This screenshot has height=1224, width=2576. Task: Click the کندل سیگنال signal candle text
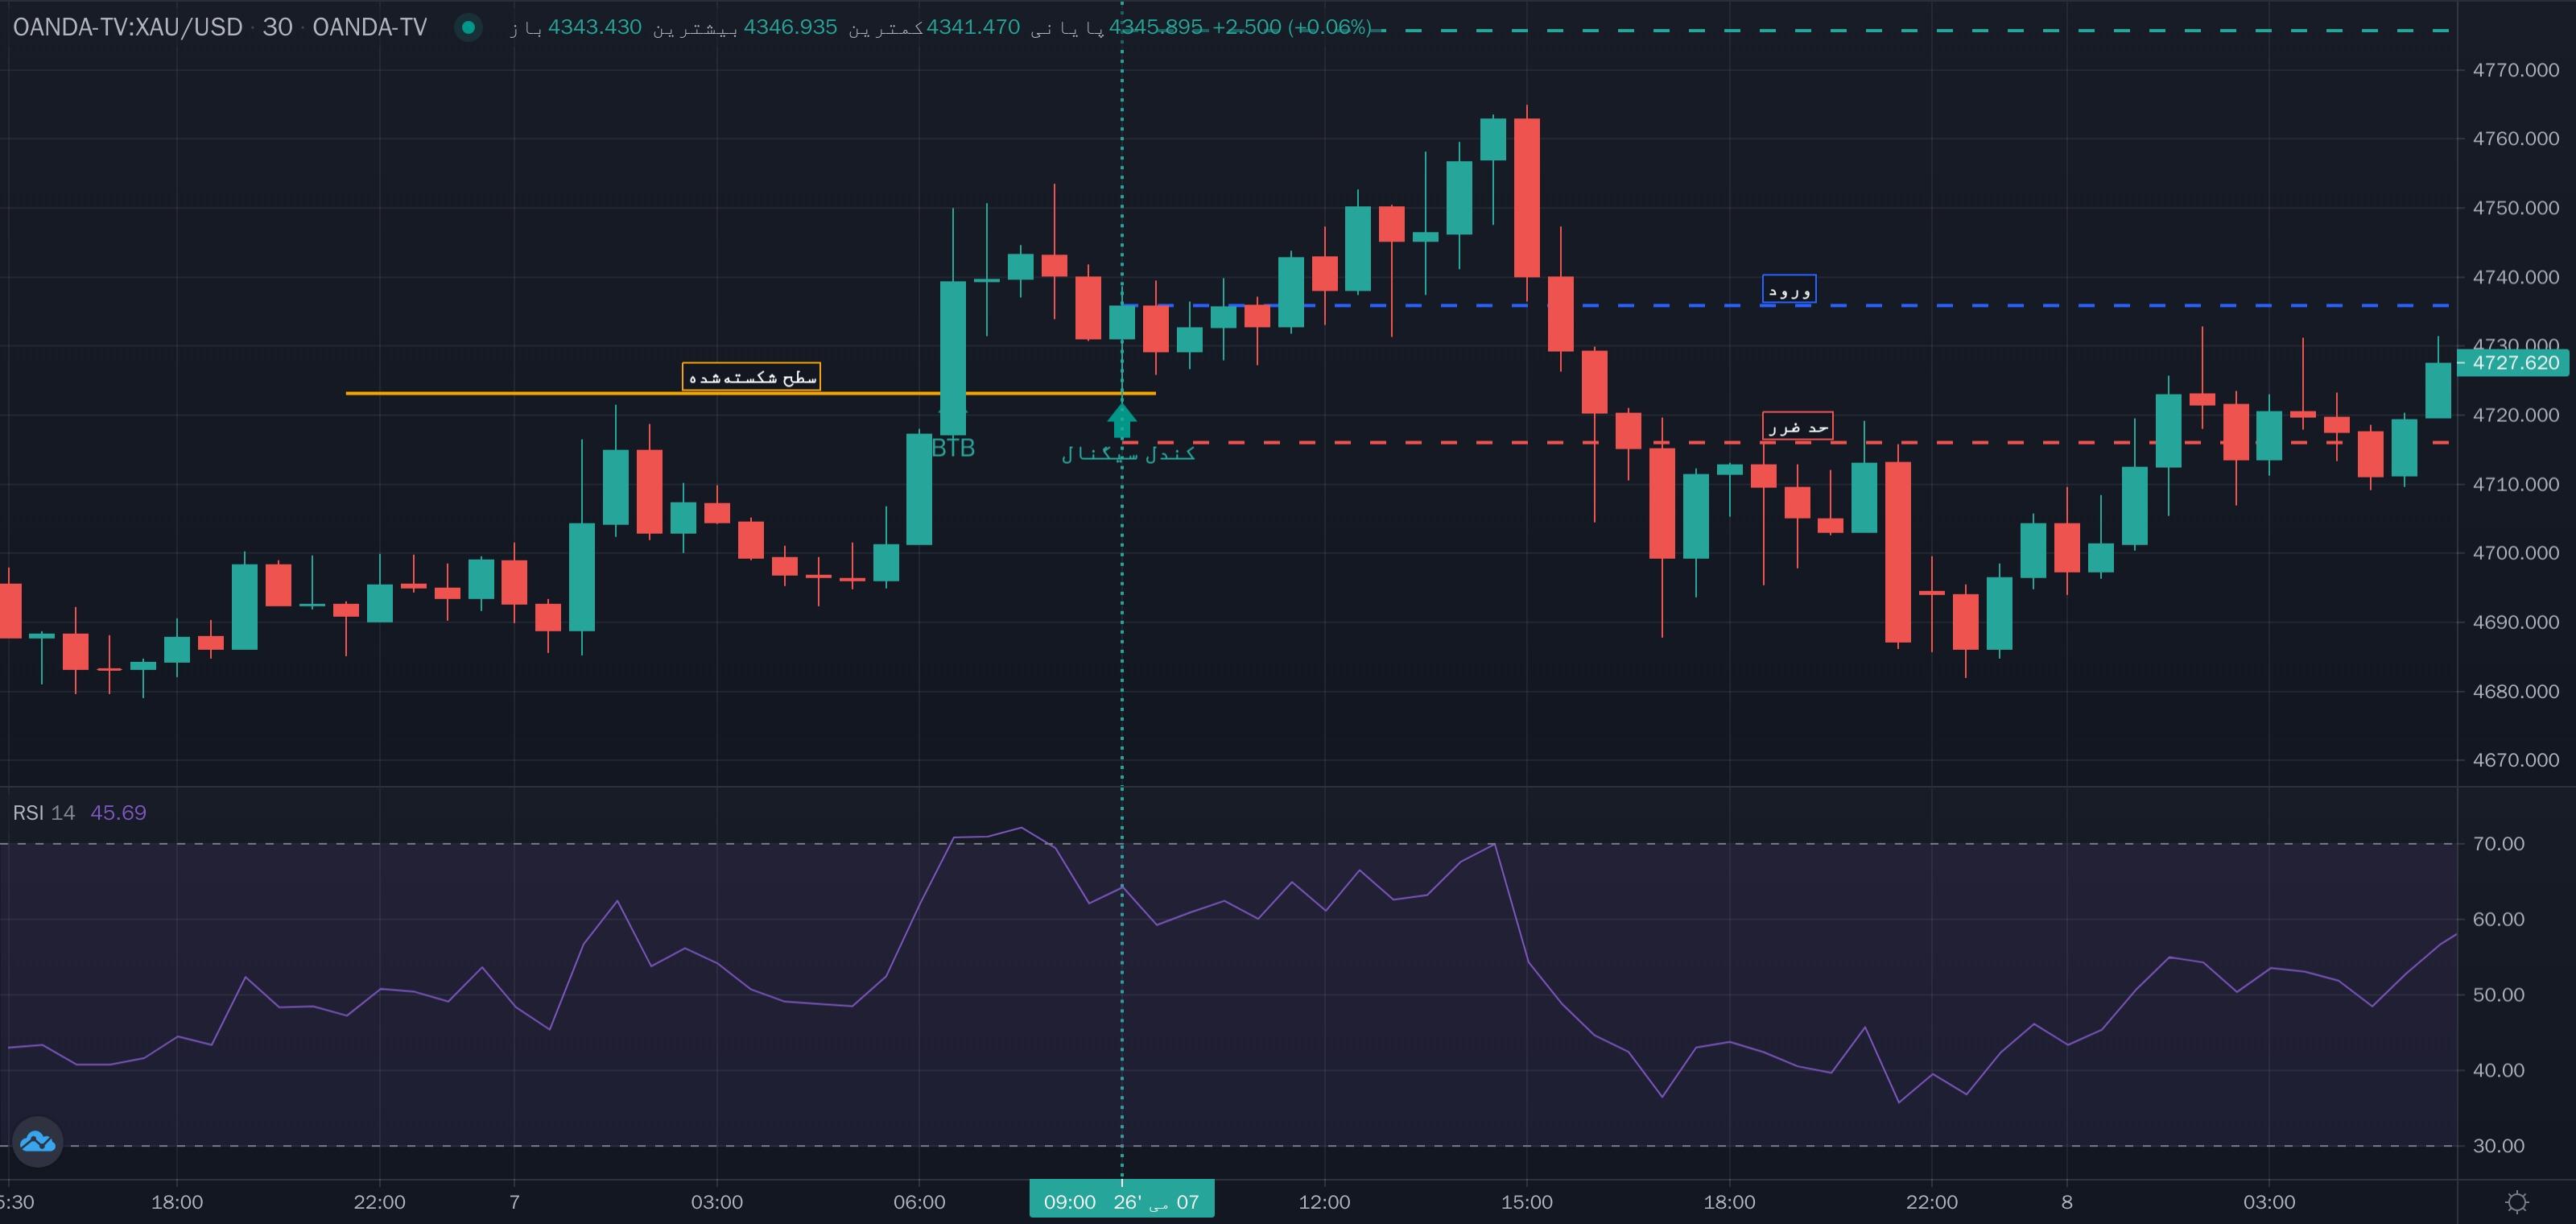point(1128,454)
